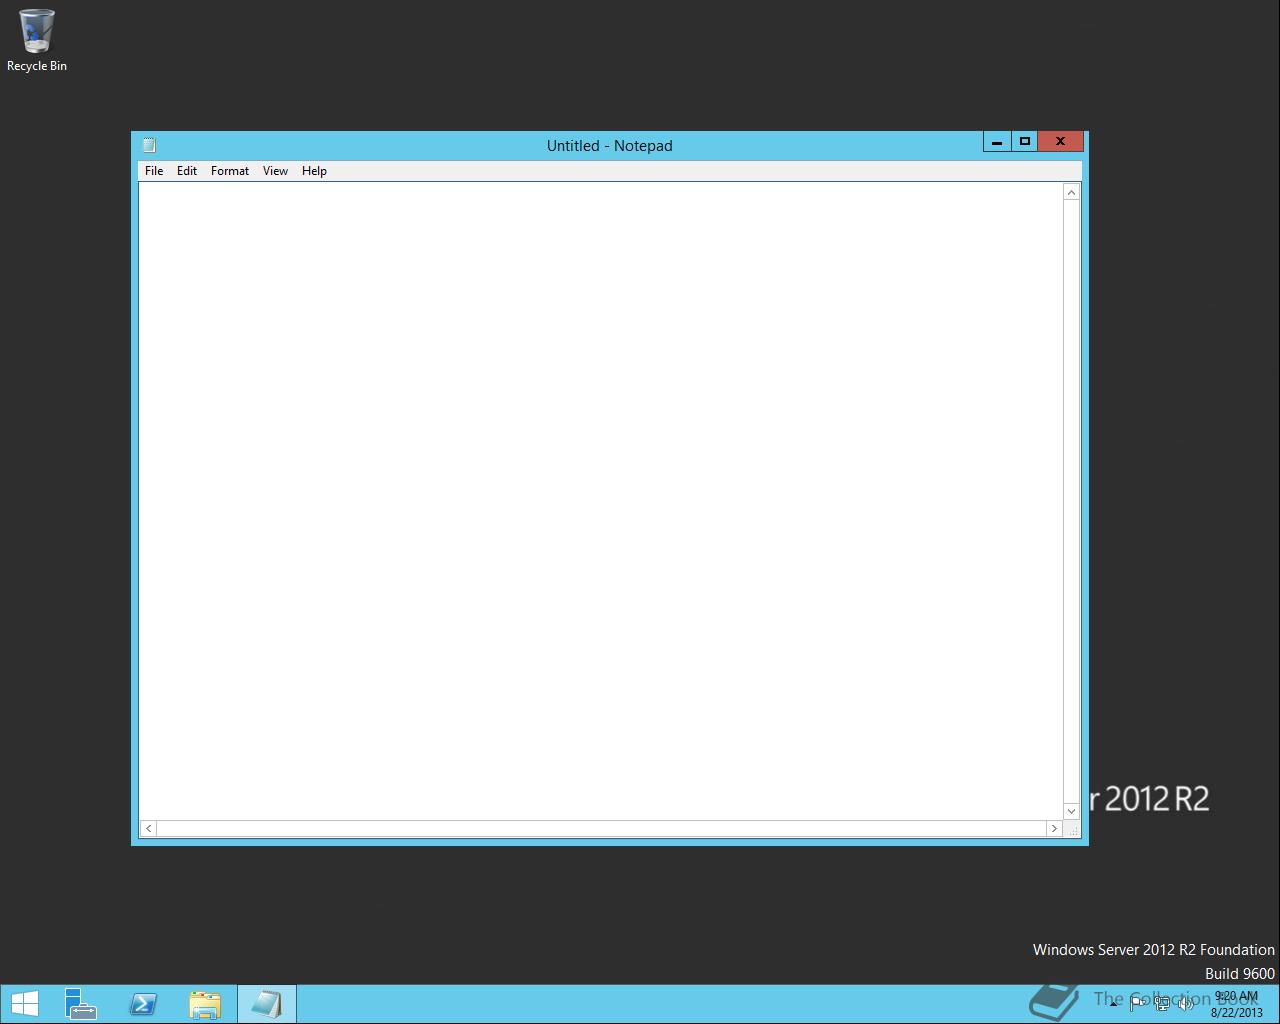This screenshot has height=1024, width=1280.
Task: Open the Windows Start button
Action: 24,1004
